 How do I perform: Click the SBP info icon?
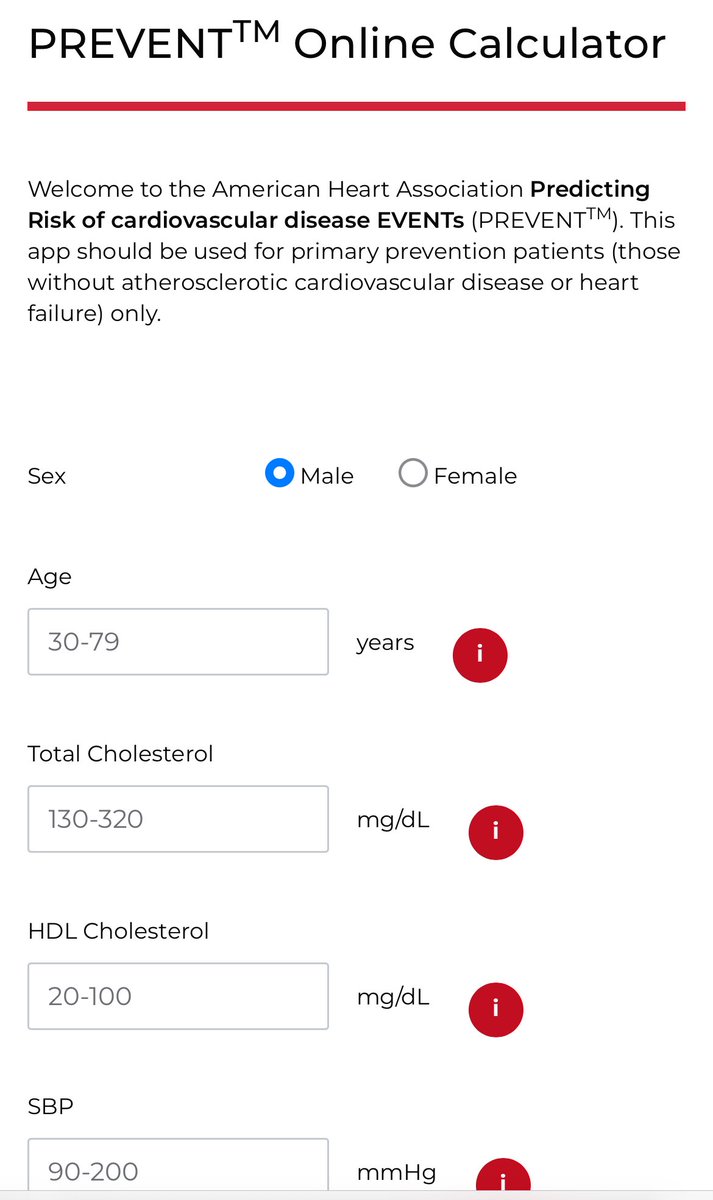point(502,1178)
